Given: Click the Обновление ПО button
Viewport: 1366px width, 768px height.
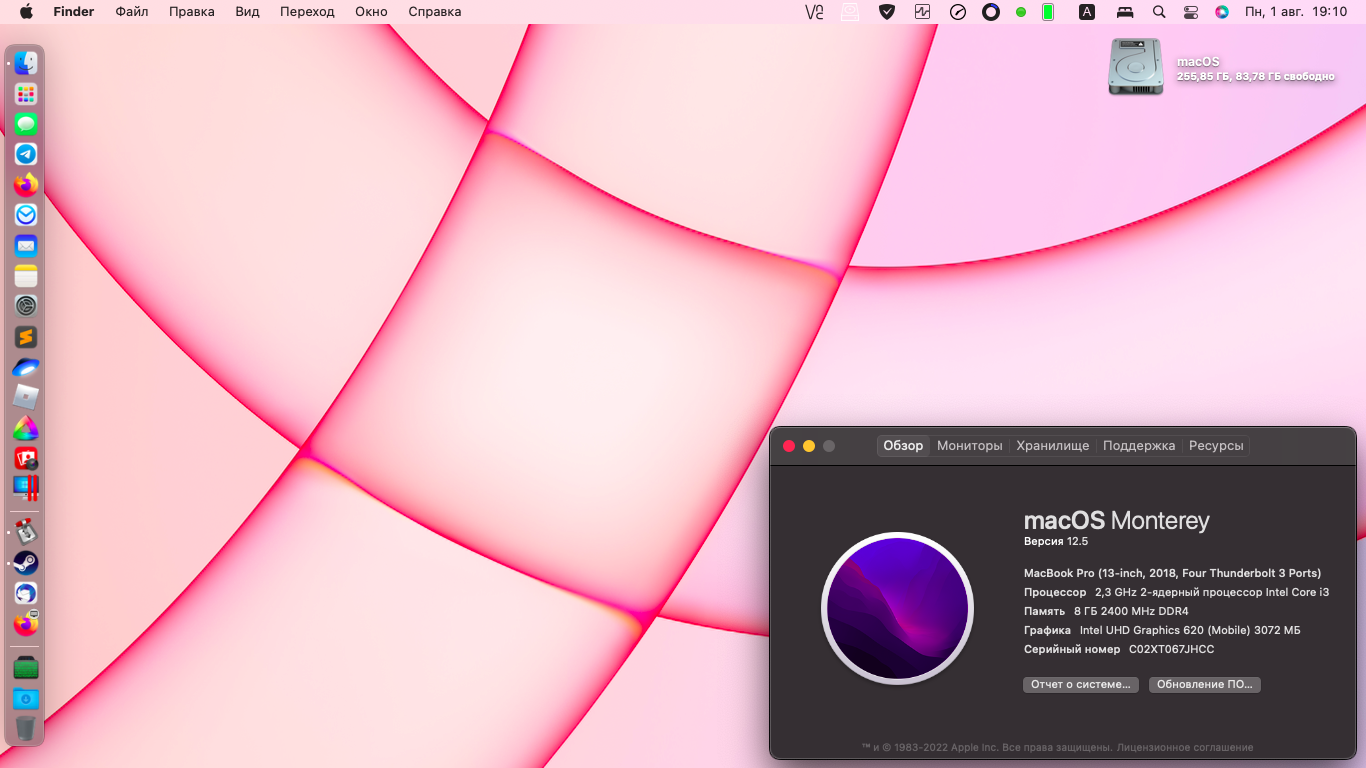Looking at the screenshot, I should pos(1205,685).
